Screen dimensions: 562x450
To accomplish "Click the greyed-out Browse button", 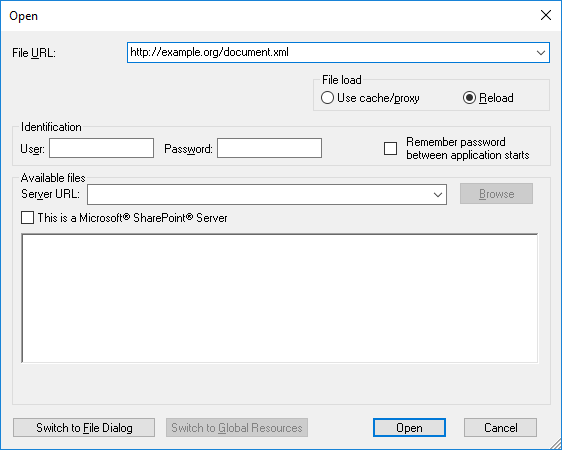I will tap(496, 194).
